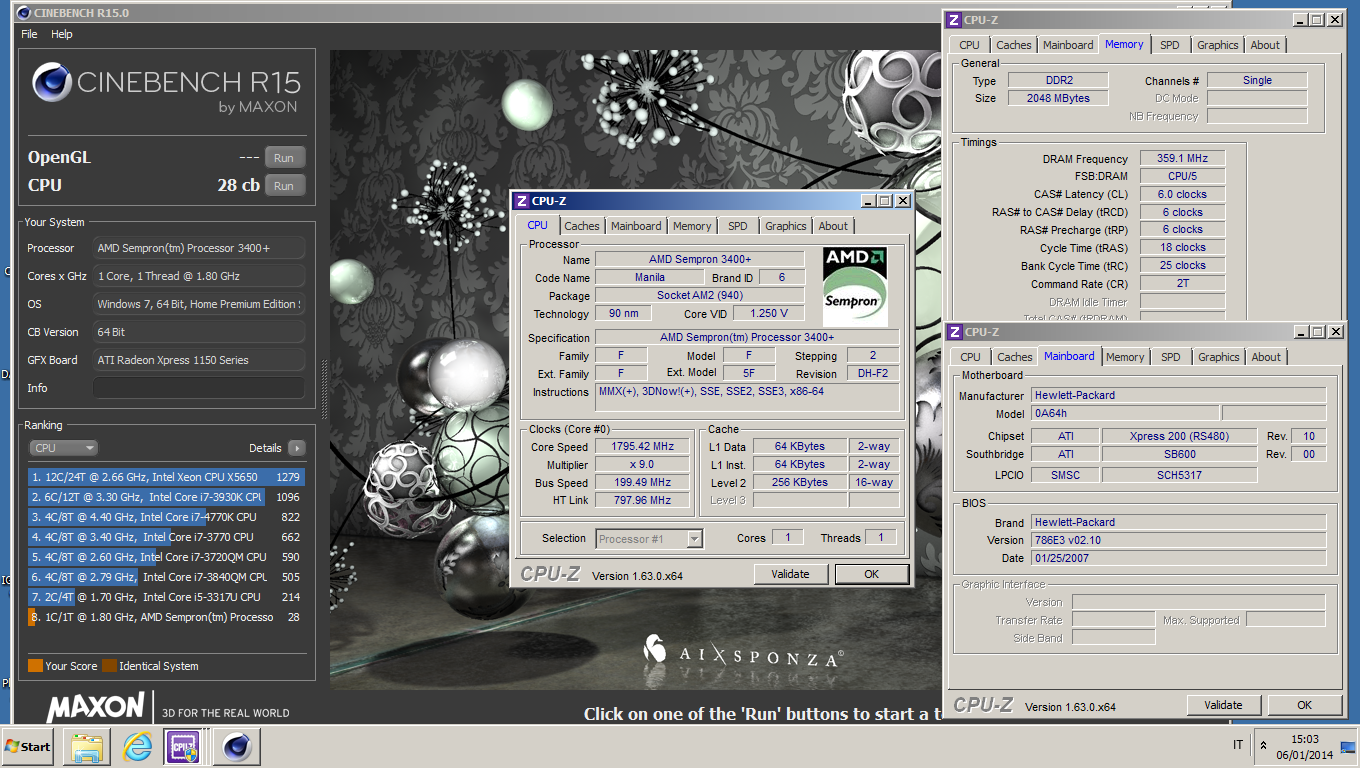The image size is (1360, 768).
Task: Select ranking row Intel Core i7-3720QM
Action: pyautogui.click(x=166, y=557)
